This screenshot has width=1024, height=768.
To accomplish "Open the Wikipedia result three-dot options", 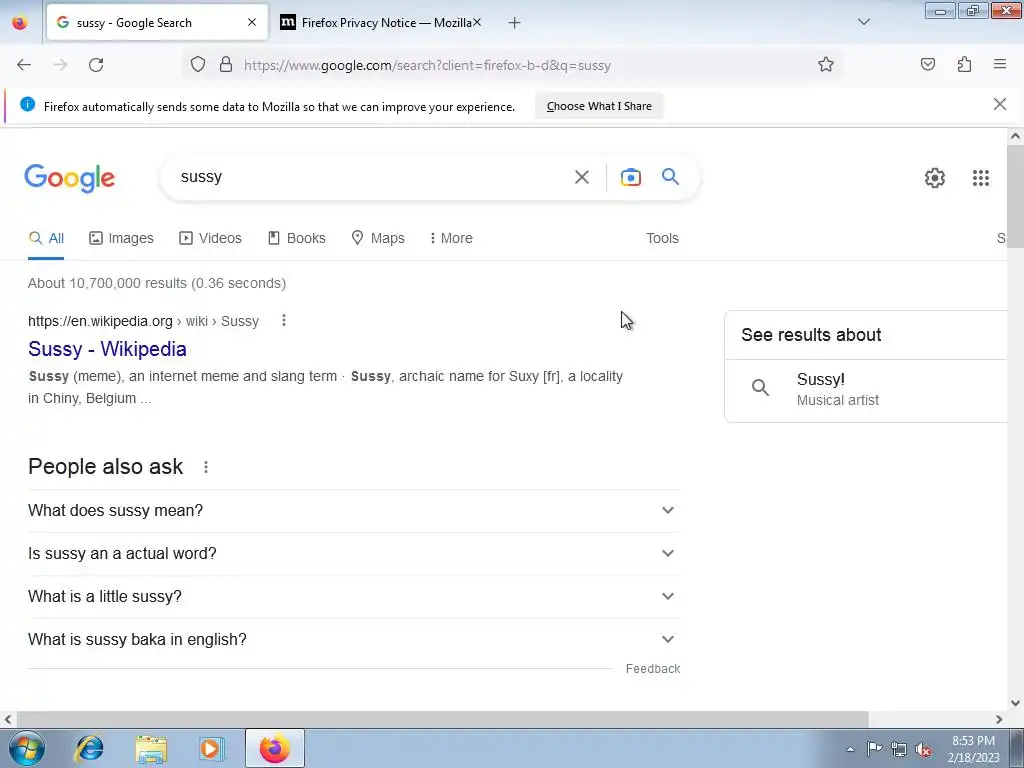I will point(283,320).
